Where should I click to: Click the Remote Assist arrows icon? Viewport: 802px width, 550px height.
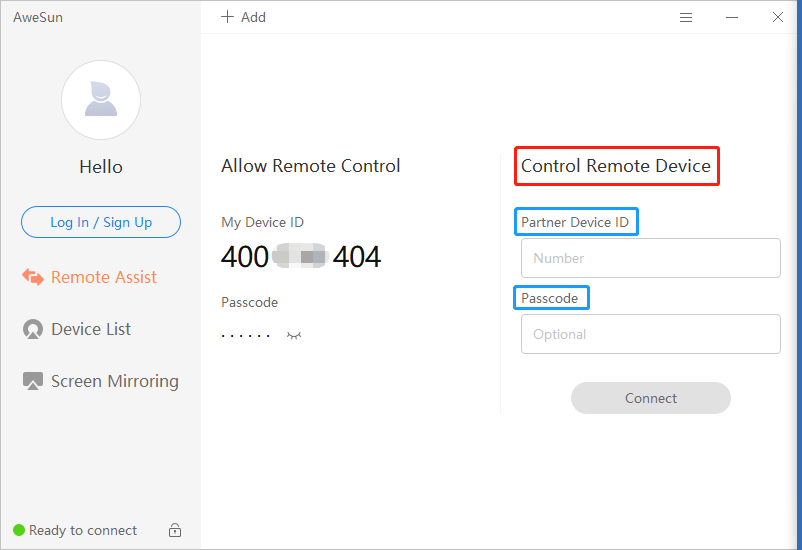tap(33, 278)
